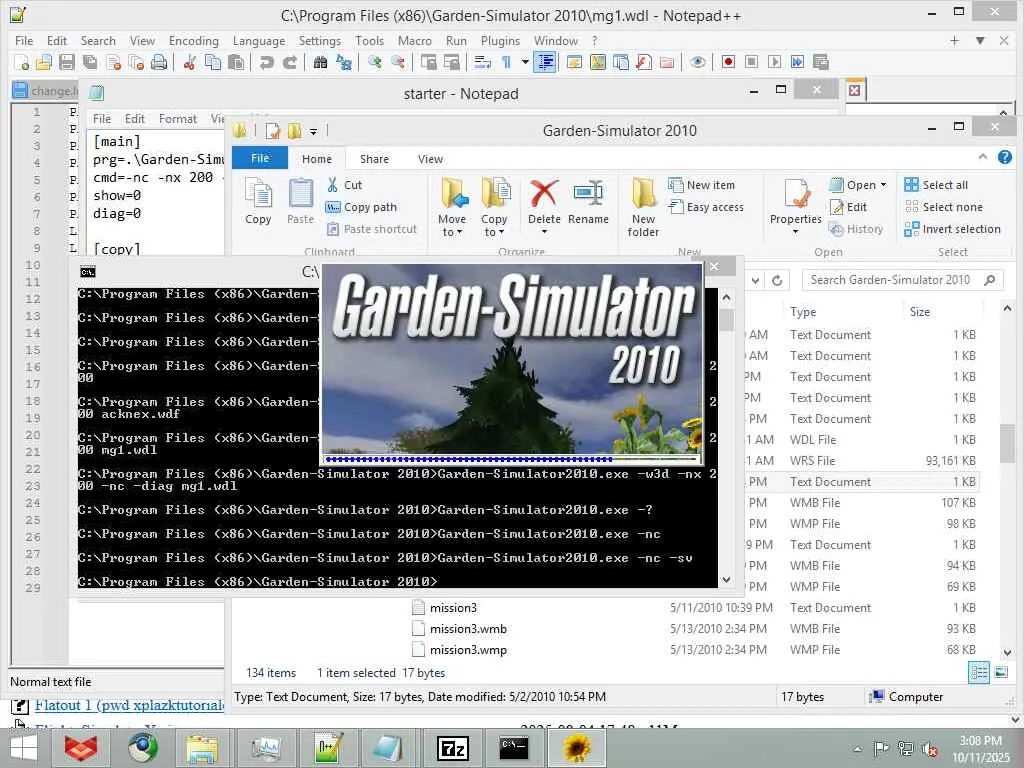
Task: Open the File tab in Explorer ribbon
Action: pyautogui.click(x=260, y=159)
